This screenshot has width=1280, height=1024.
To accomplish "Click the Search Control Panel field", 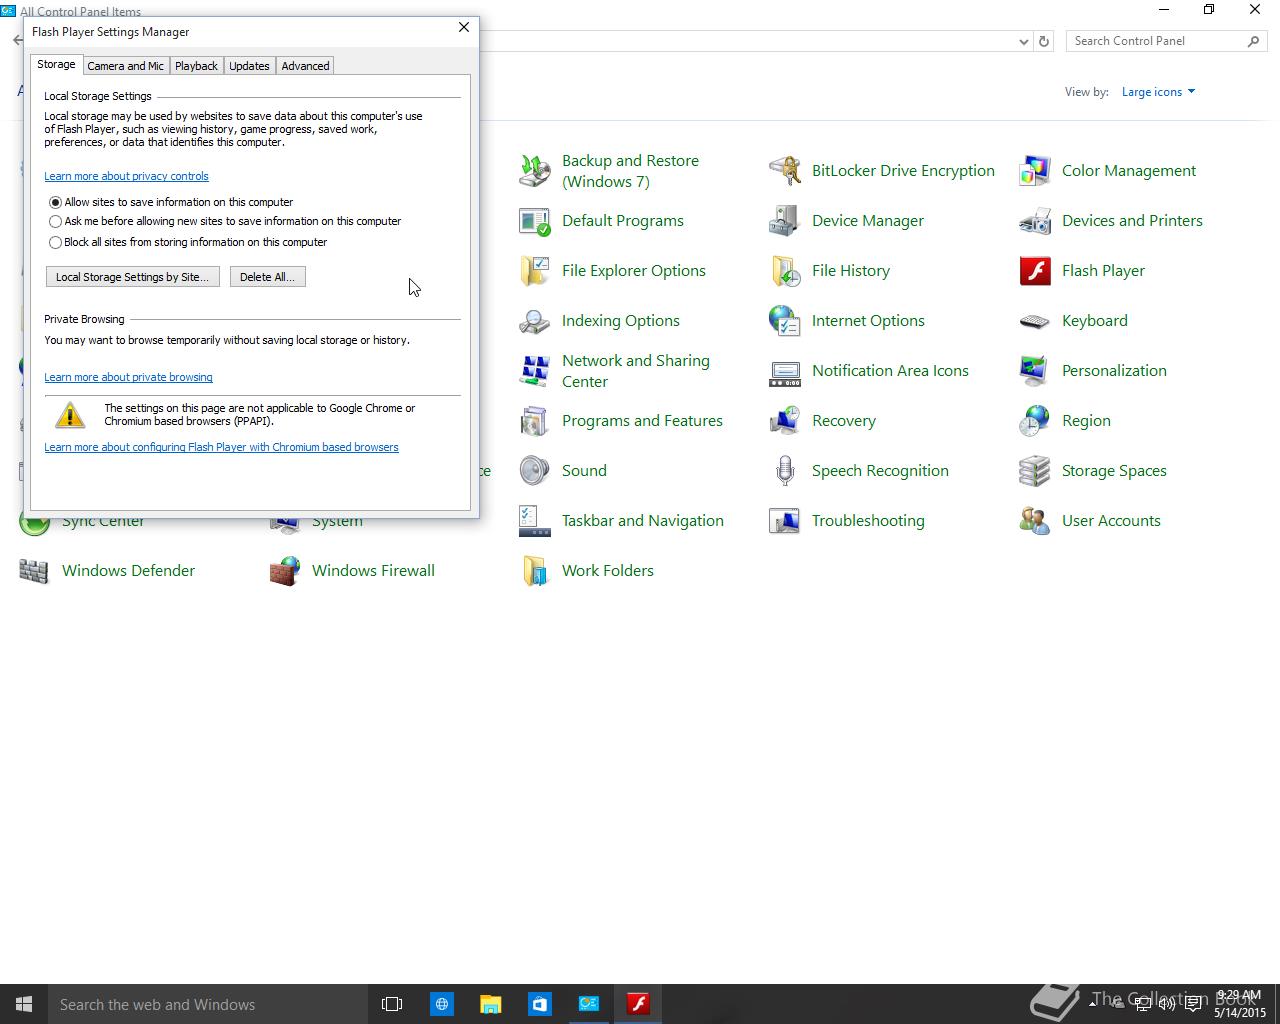I will click(1167, 41).
